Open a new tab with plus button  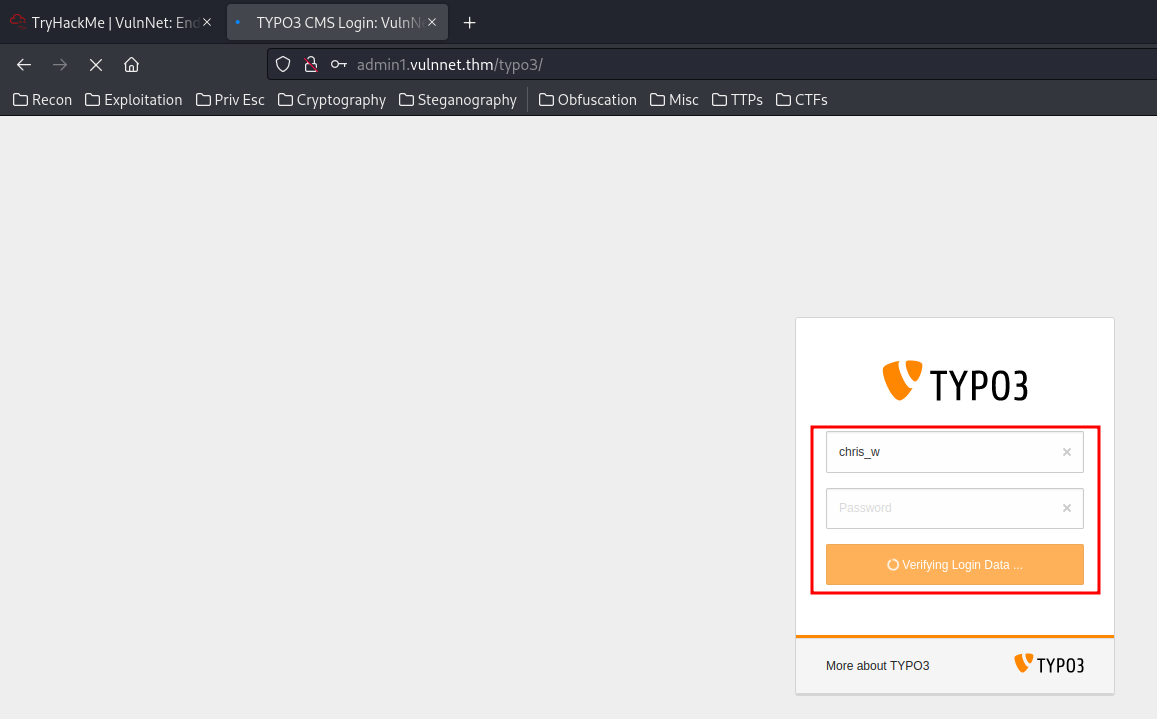pyautogui.click(x=469, y=23)
